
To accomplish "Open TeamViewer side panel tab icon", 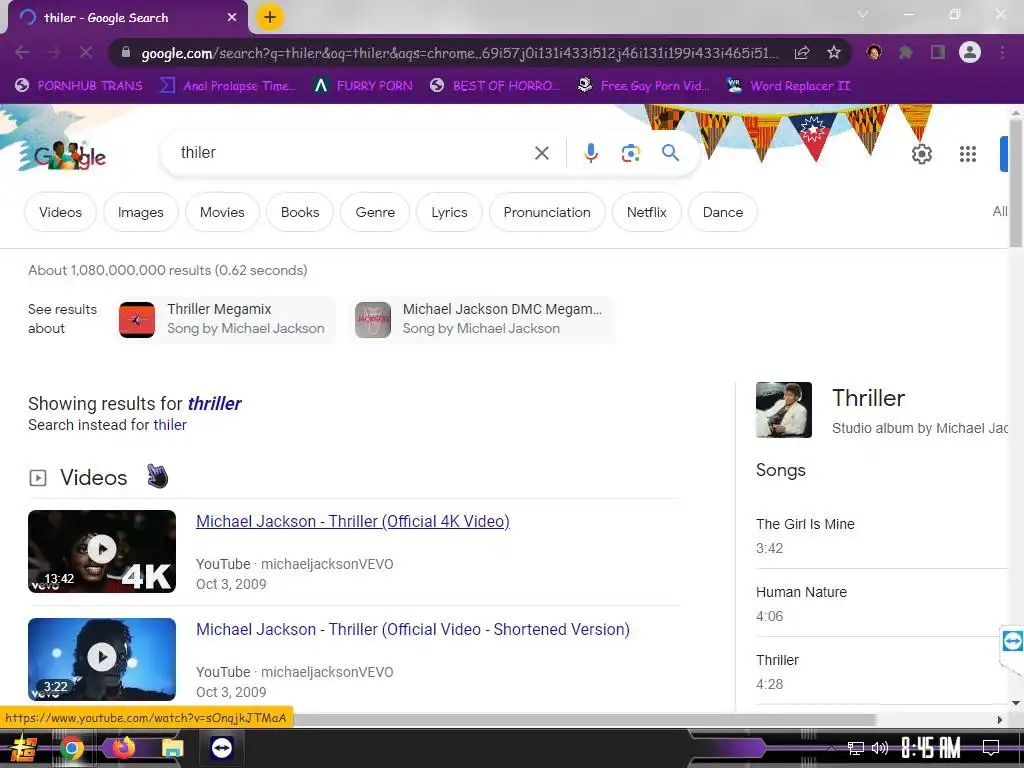I will tap(1012, 641).
